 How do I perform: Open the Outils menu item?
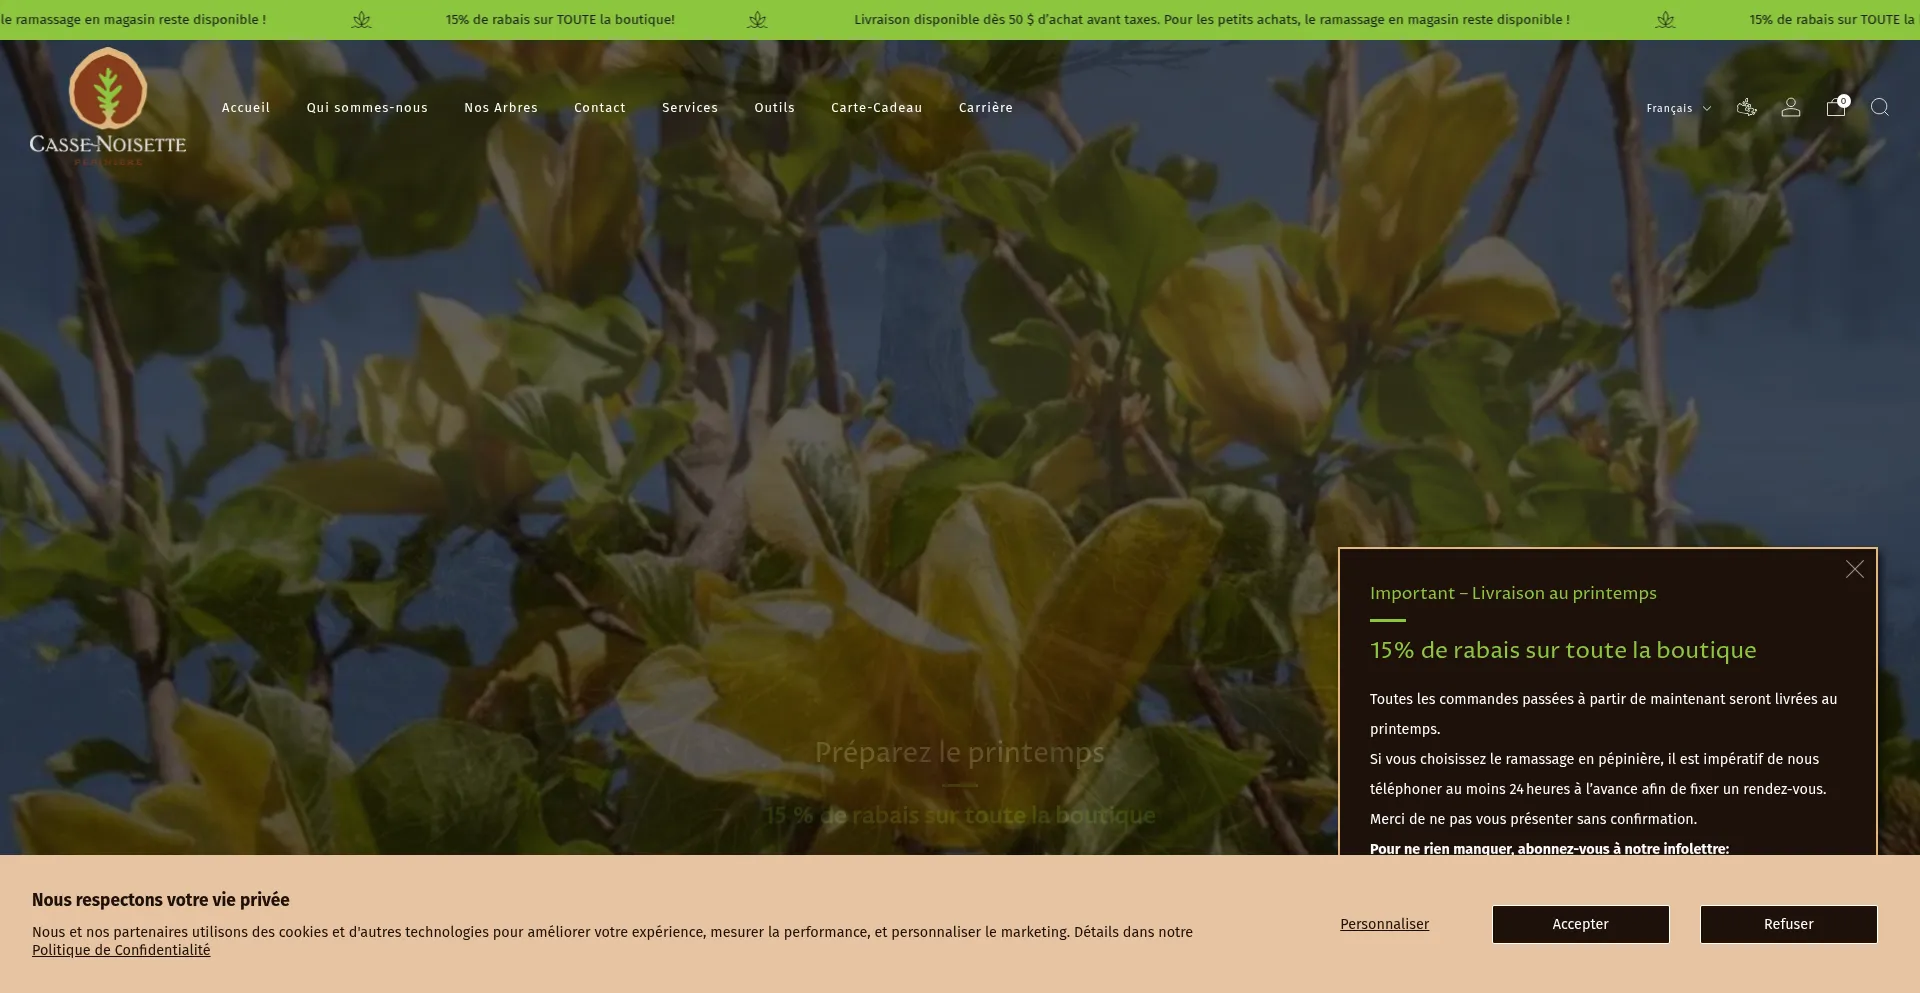click(x=775, y=107)
